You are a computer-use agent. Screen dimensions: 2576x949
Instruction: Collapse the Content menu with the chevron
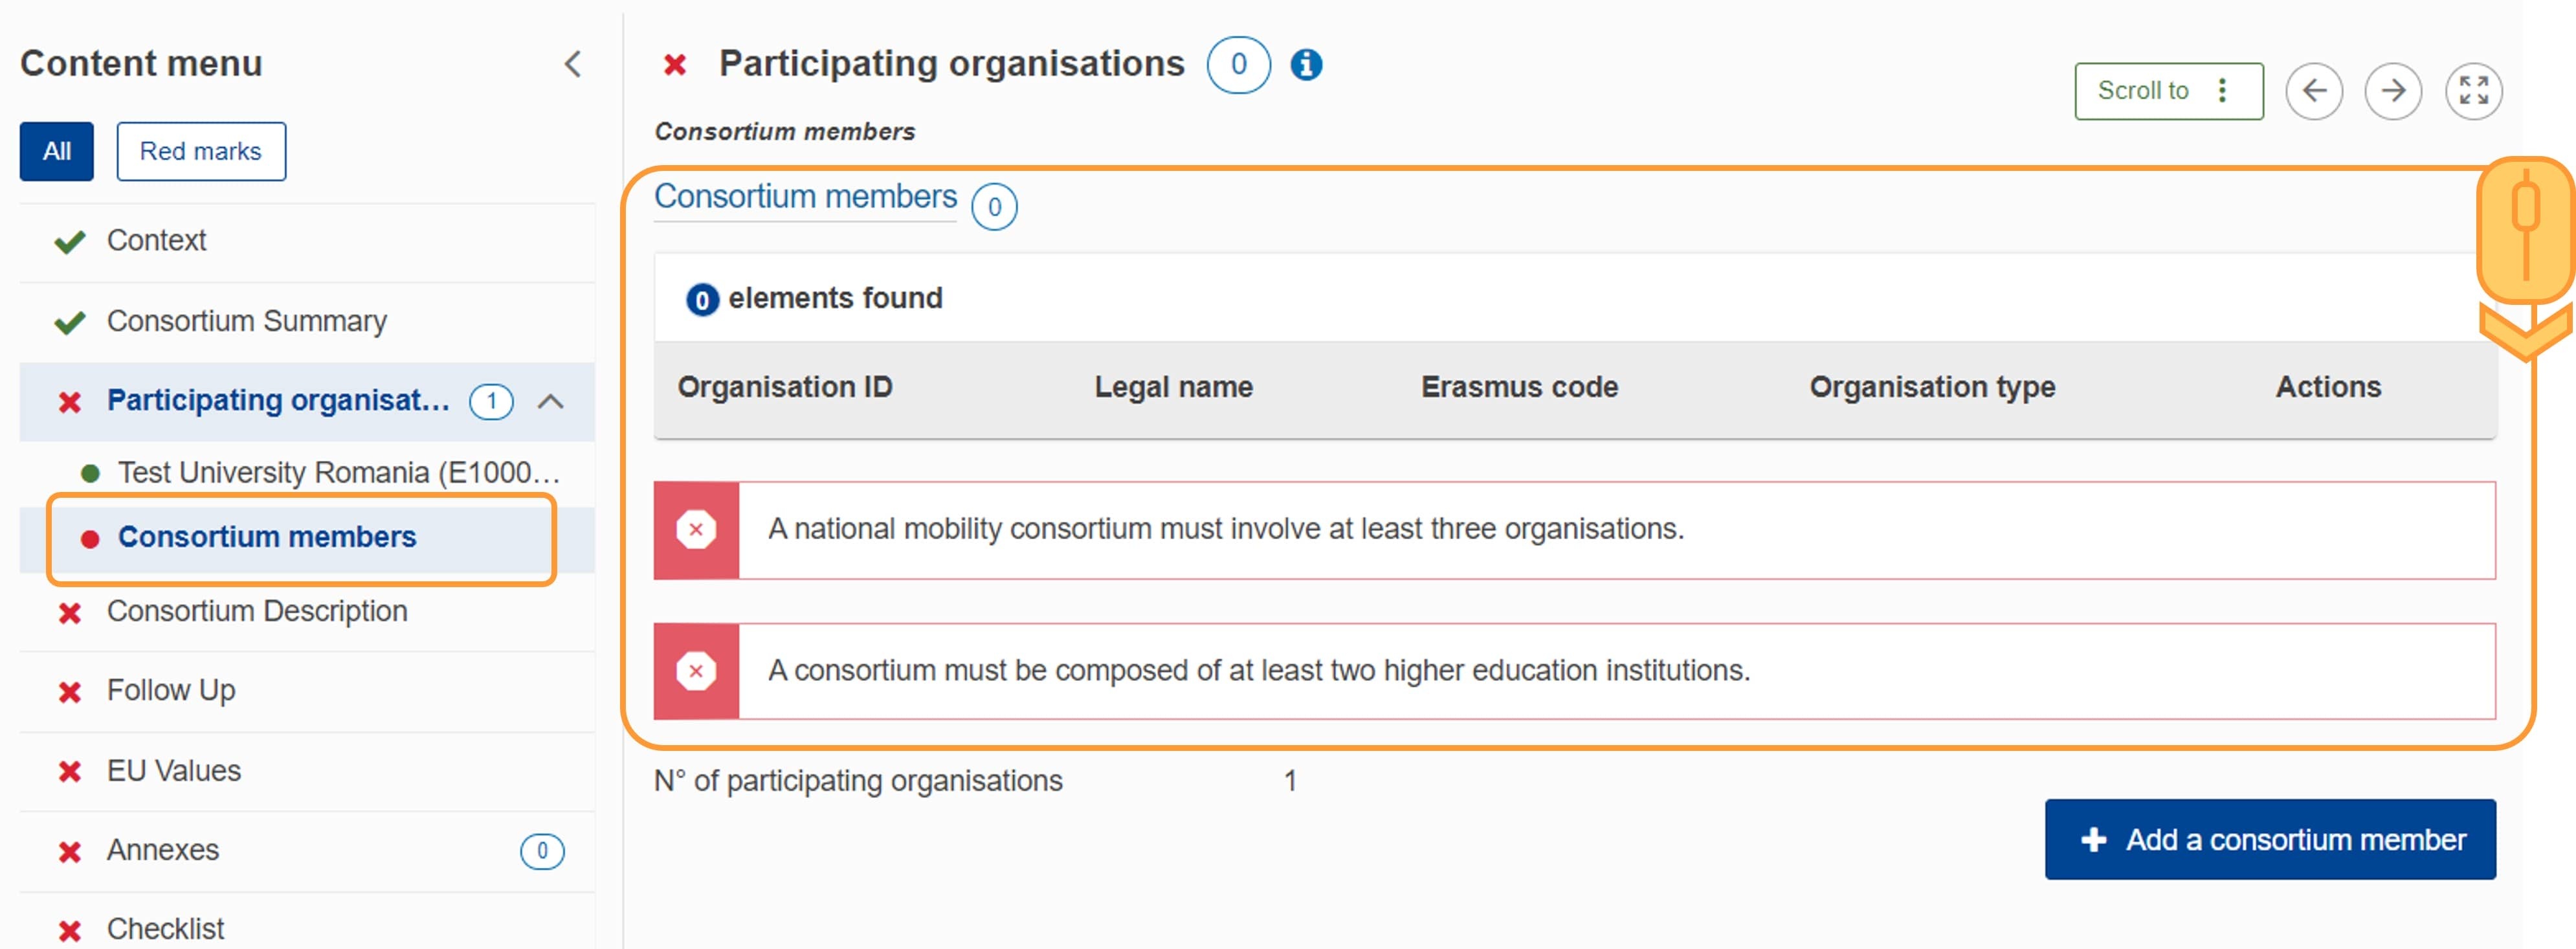(572, 64)
